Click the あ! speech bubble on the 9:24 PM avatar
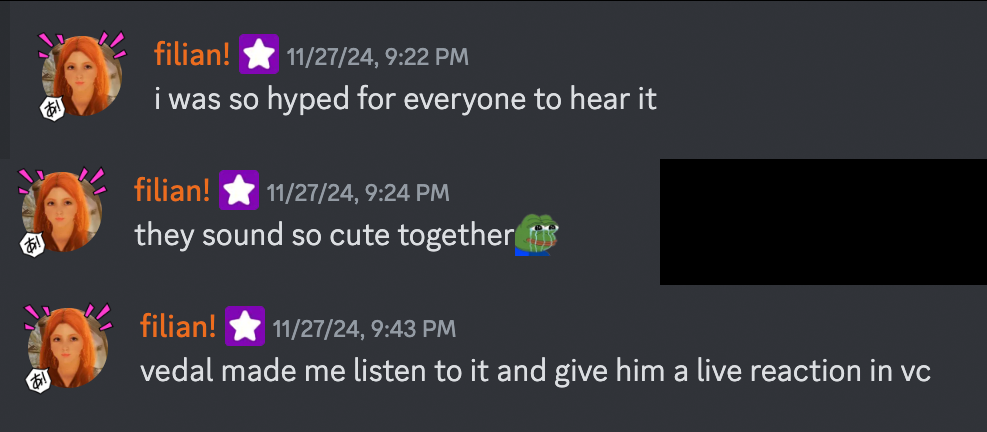This screenshot has width=987, height=432. [33, 245]
